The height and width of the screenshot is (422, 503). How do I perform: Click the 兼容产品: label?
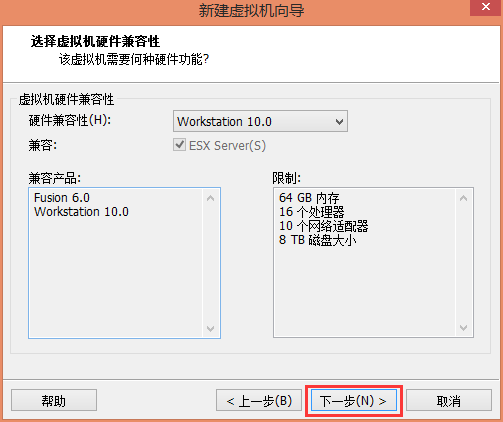pyautogui.click(x=55, y=178)
